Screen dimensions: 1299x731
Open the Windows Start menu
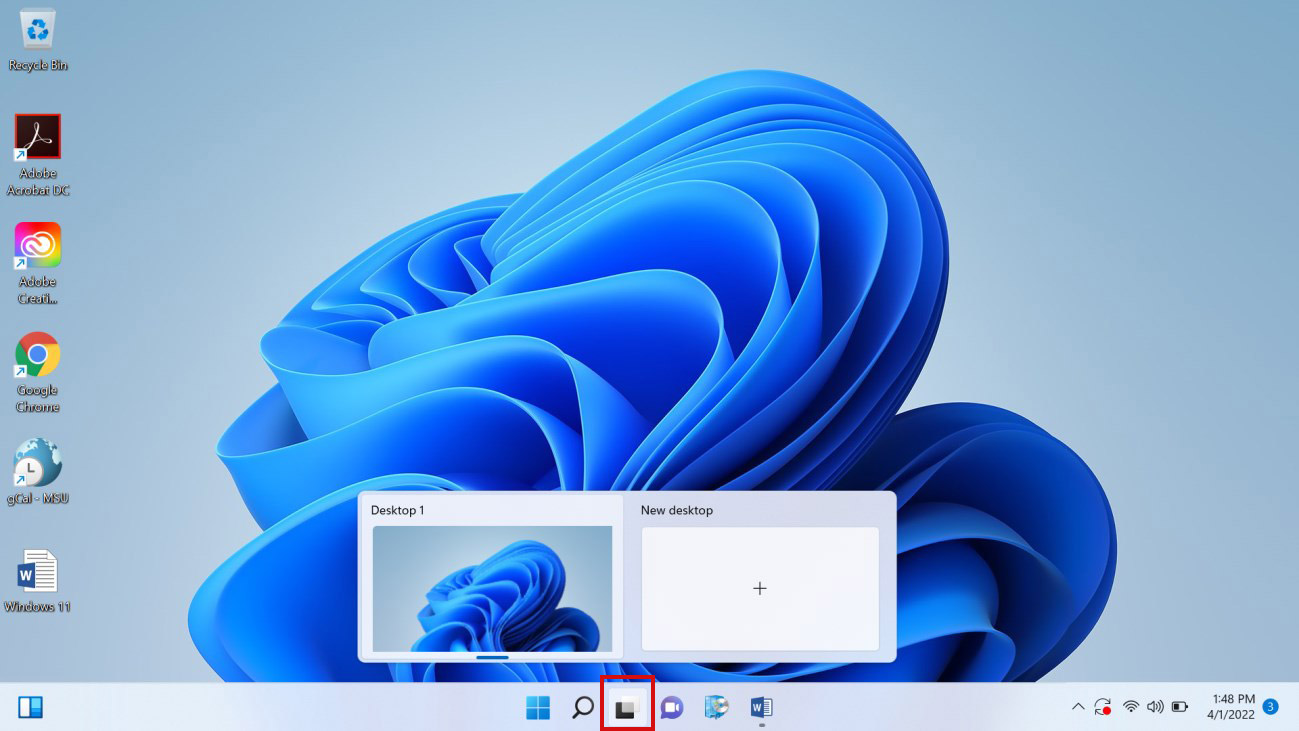tap(538, 708)
